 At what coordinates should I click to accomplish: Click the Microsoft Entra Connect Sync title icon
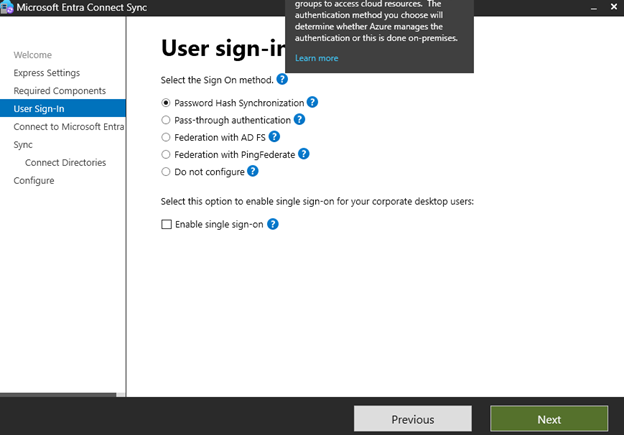[x=6, y=7]
